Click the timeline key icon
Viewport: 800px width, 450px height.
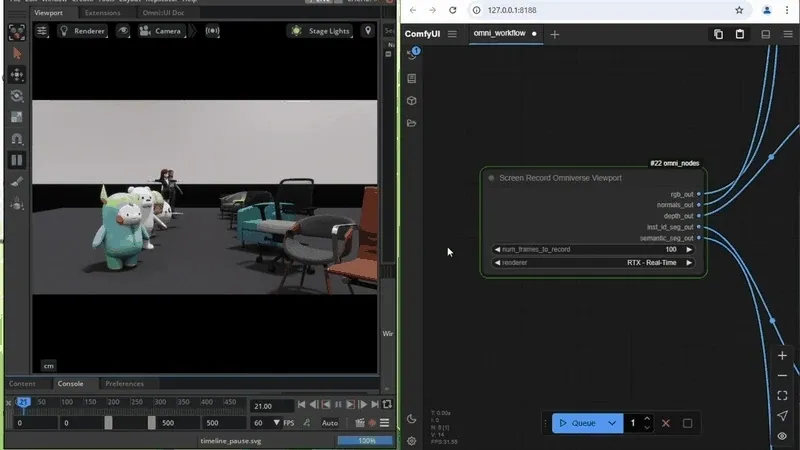[x=307, y=422]
